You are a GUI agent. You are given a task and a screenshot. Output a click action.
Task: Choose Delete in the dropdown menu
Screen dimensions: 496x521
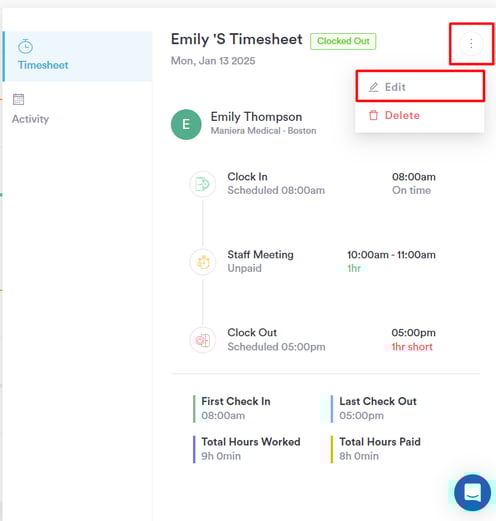(420, 115)
